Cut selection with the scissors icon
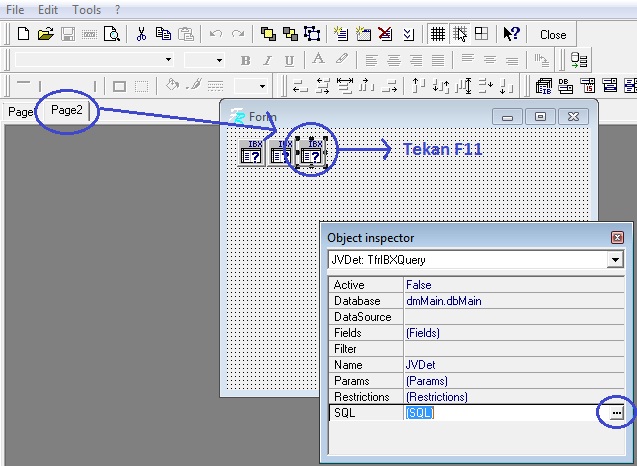Image resolution: width=637 pixels, height=466 pixels. click(x=141, y=34)
